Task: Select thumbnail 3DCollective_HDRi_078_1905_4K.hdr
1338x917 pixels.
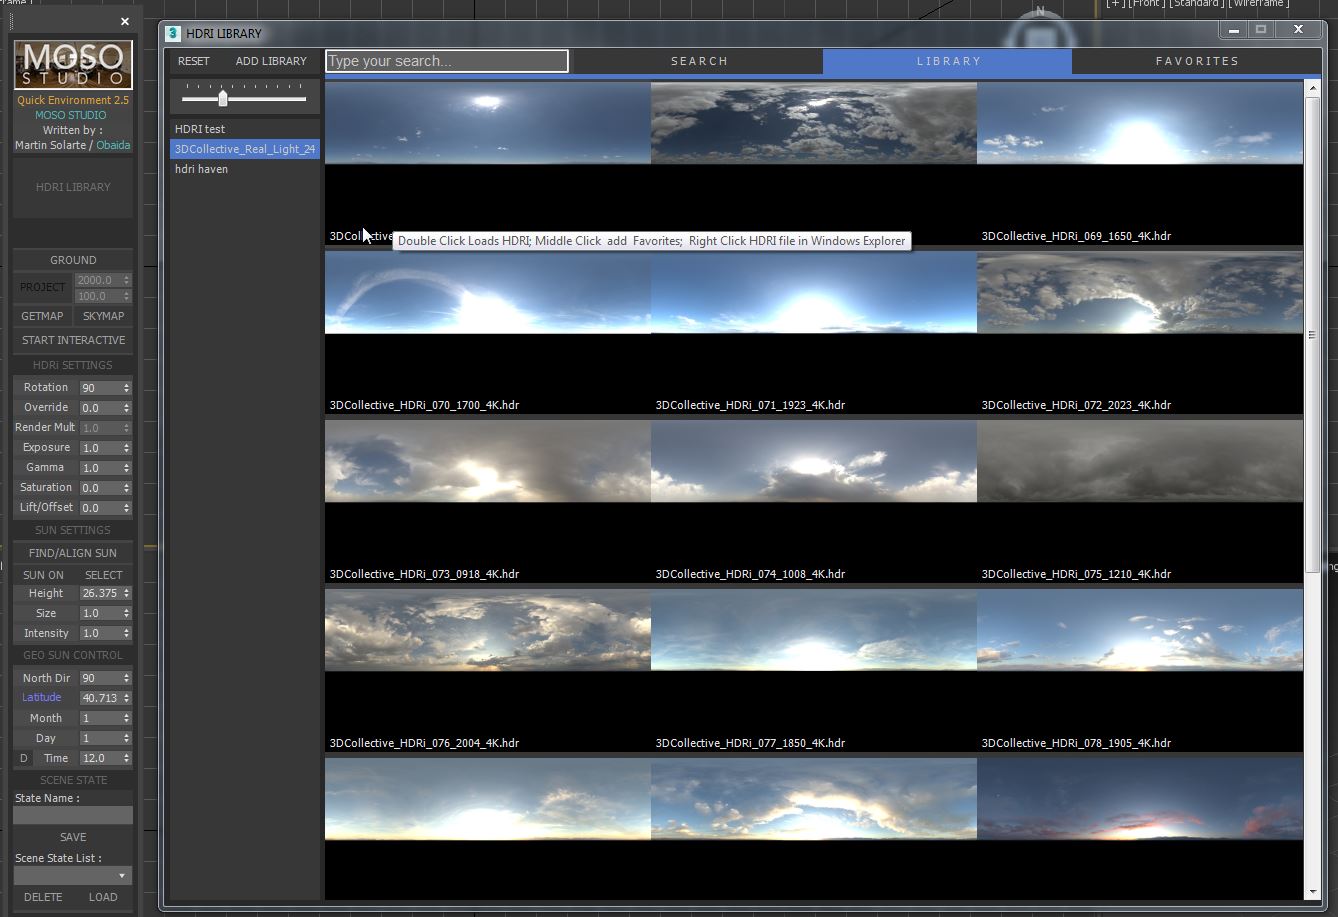Action: 1140,670
